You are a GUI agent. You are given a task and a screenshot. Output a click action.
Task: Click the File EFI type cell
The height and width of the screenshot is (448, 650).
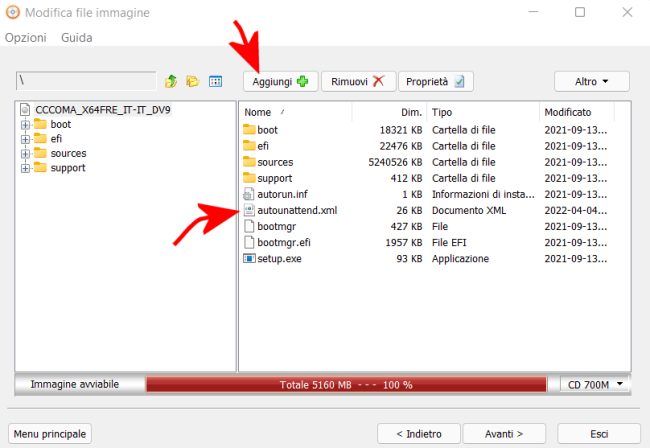click(449, 243)
